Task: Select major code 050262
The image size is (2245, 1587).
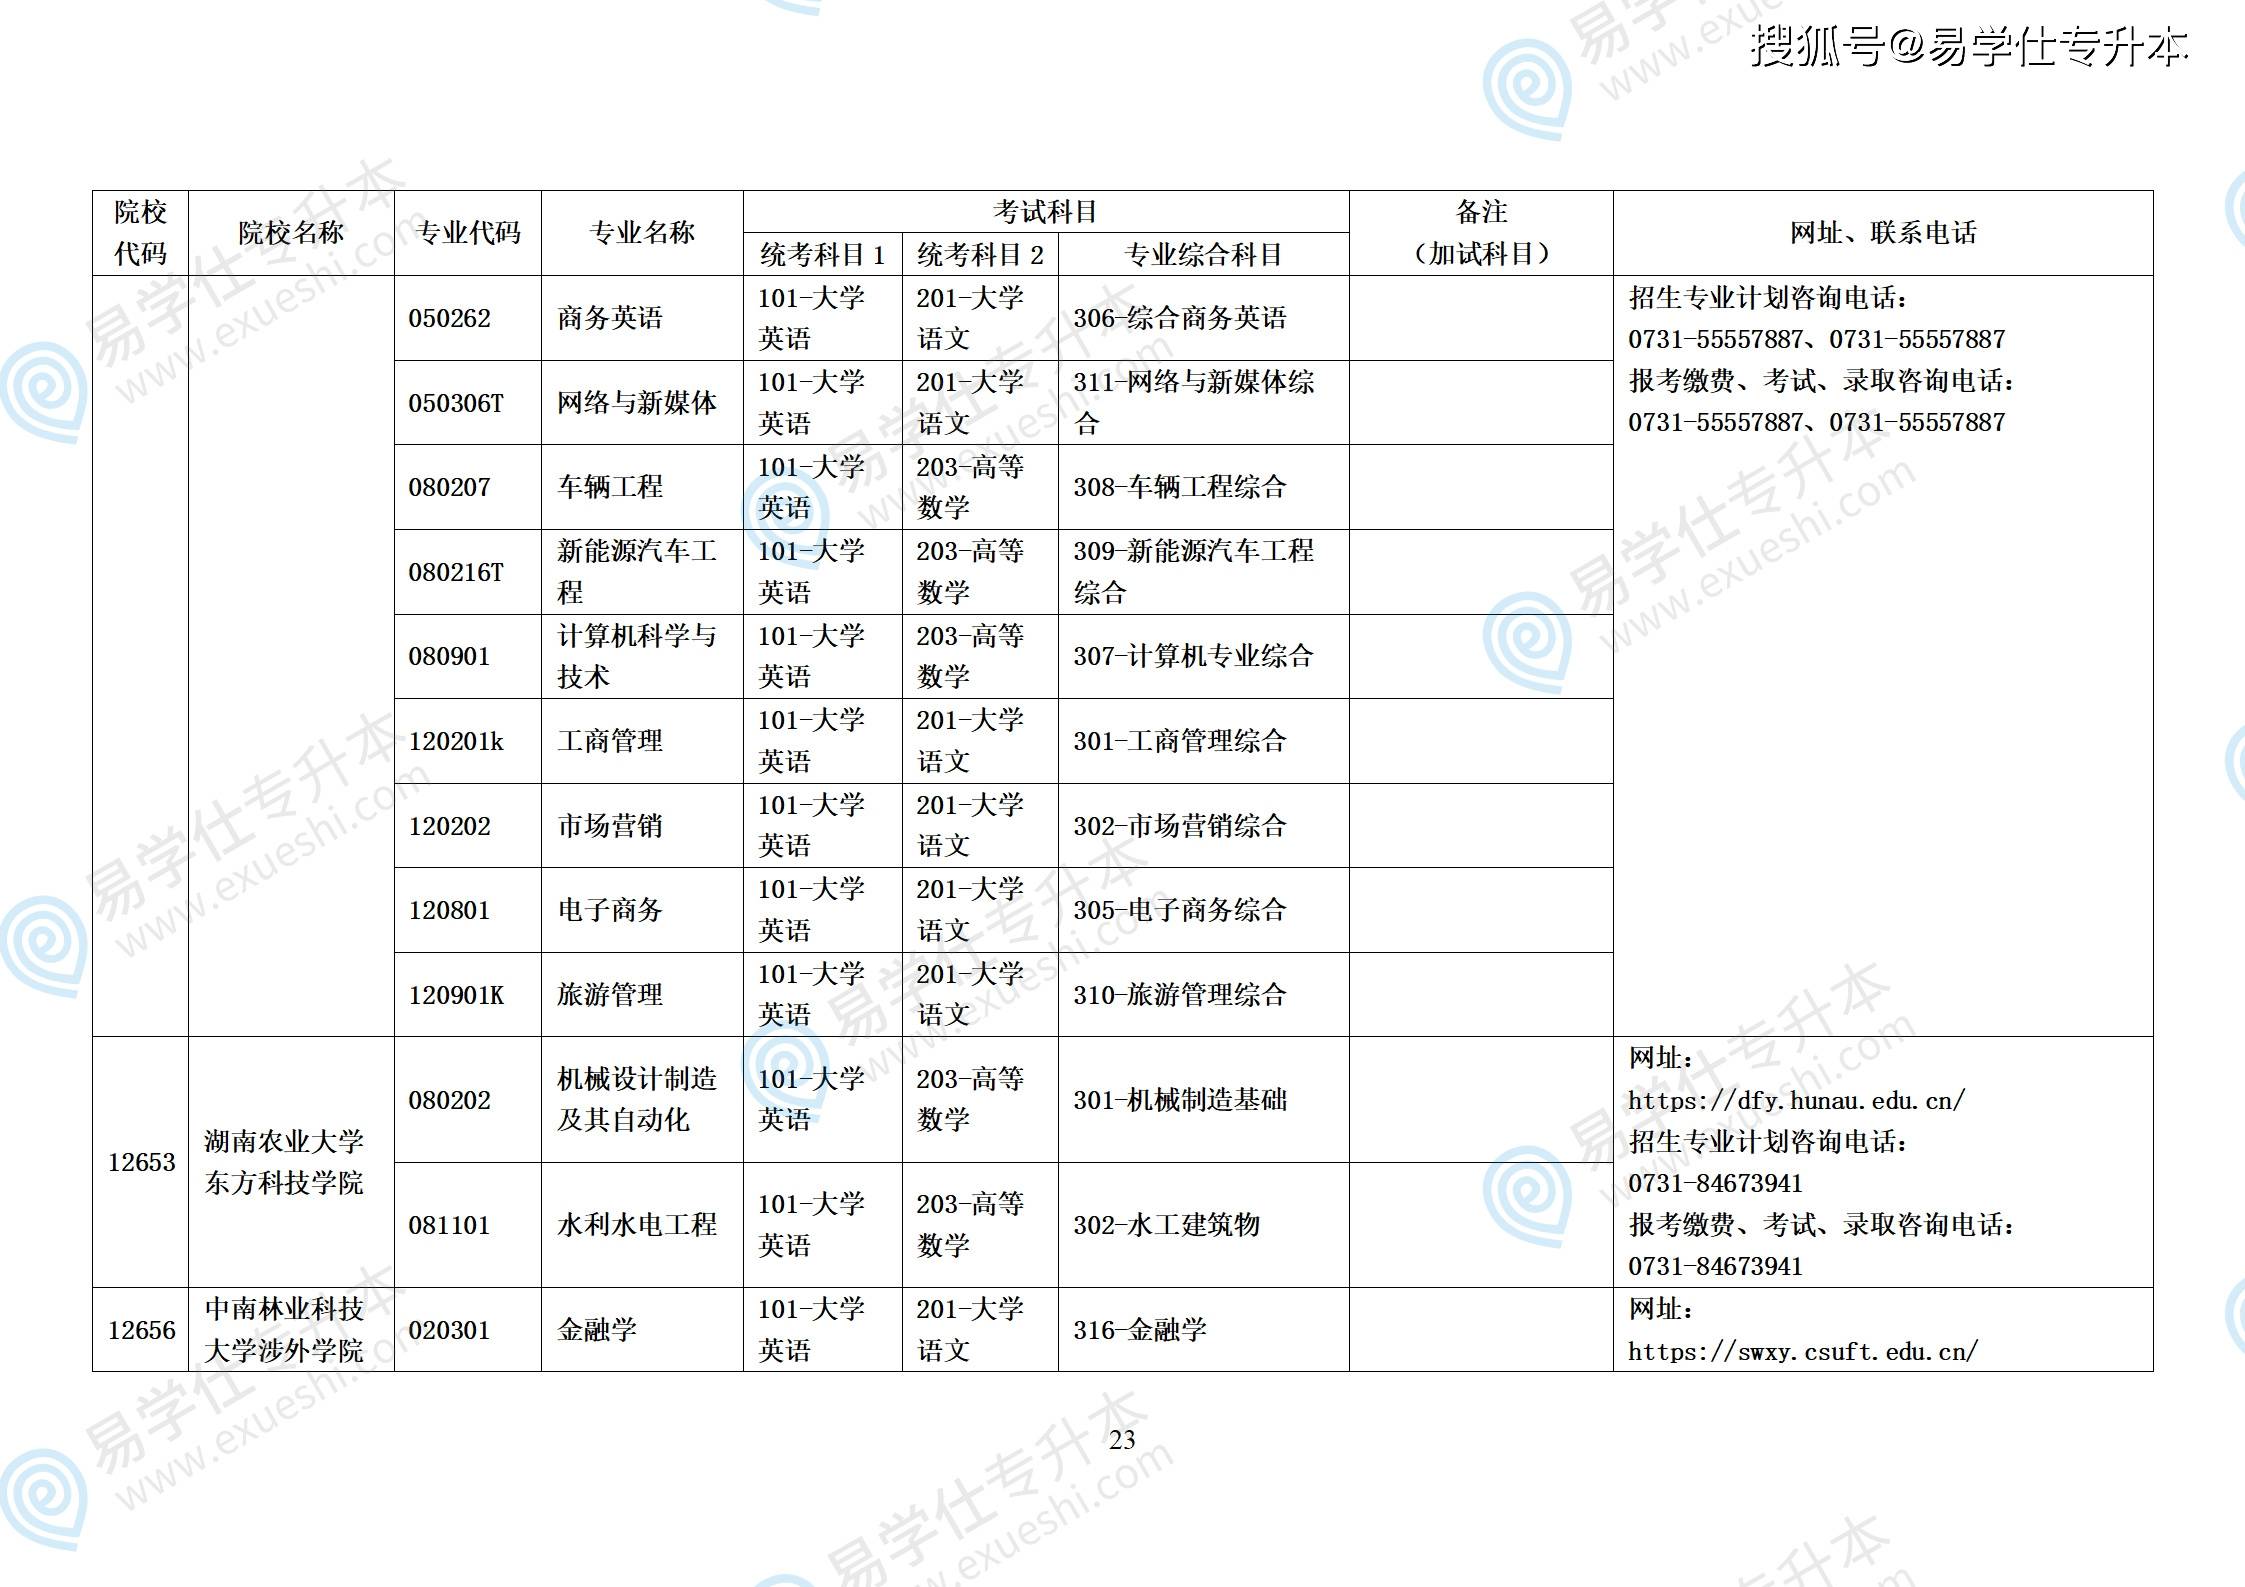Action: click(x=468, y=318)
